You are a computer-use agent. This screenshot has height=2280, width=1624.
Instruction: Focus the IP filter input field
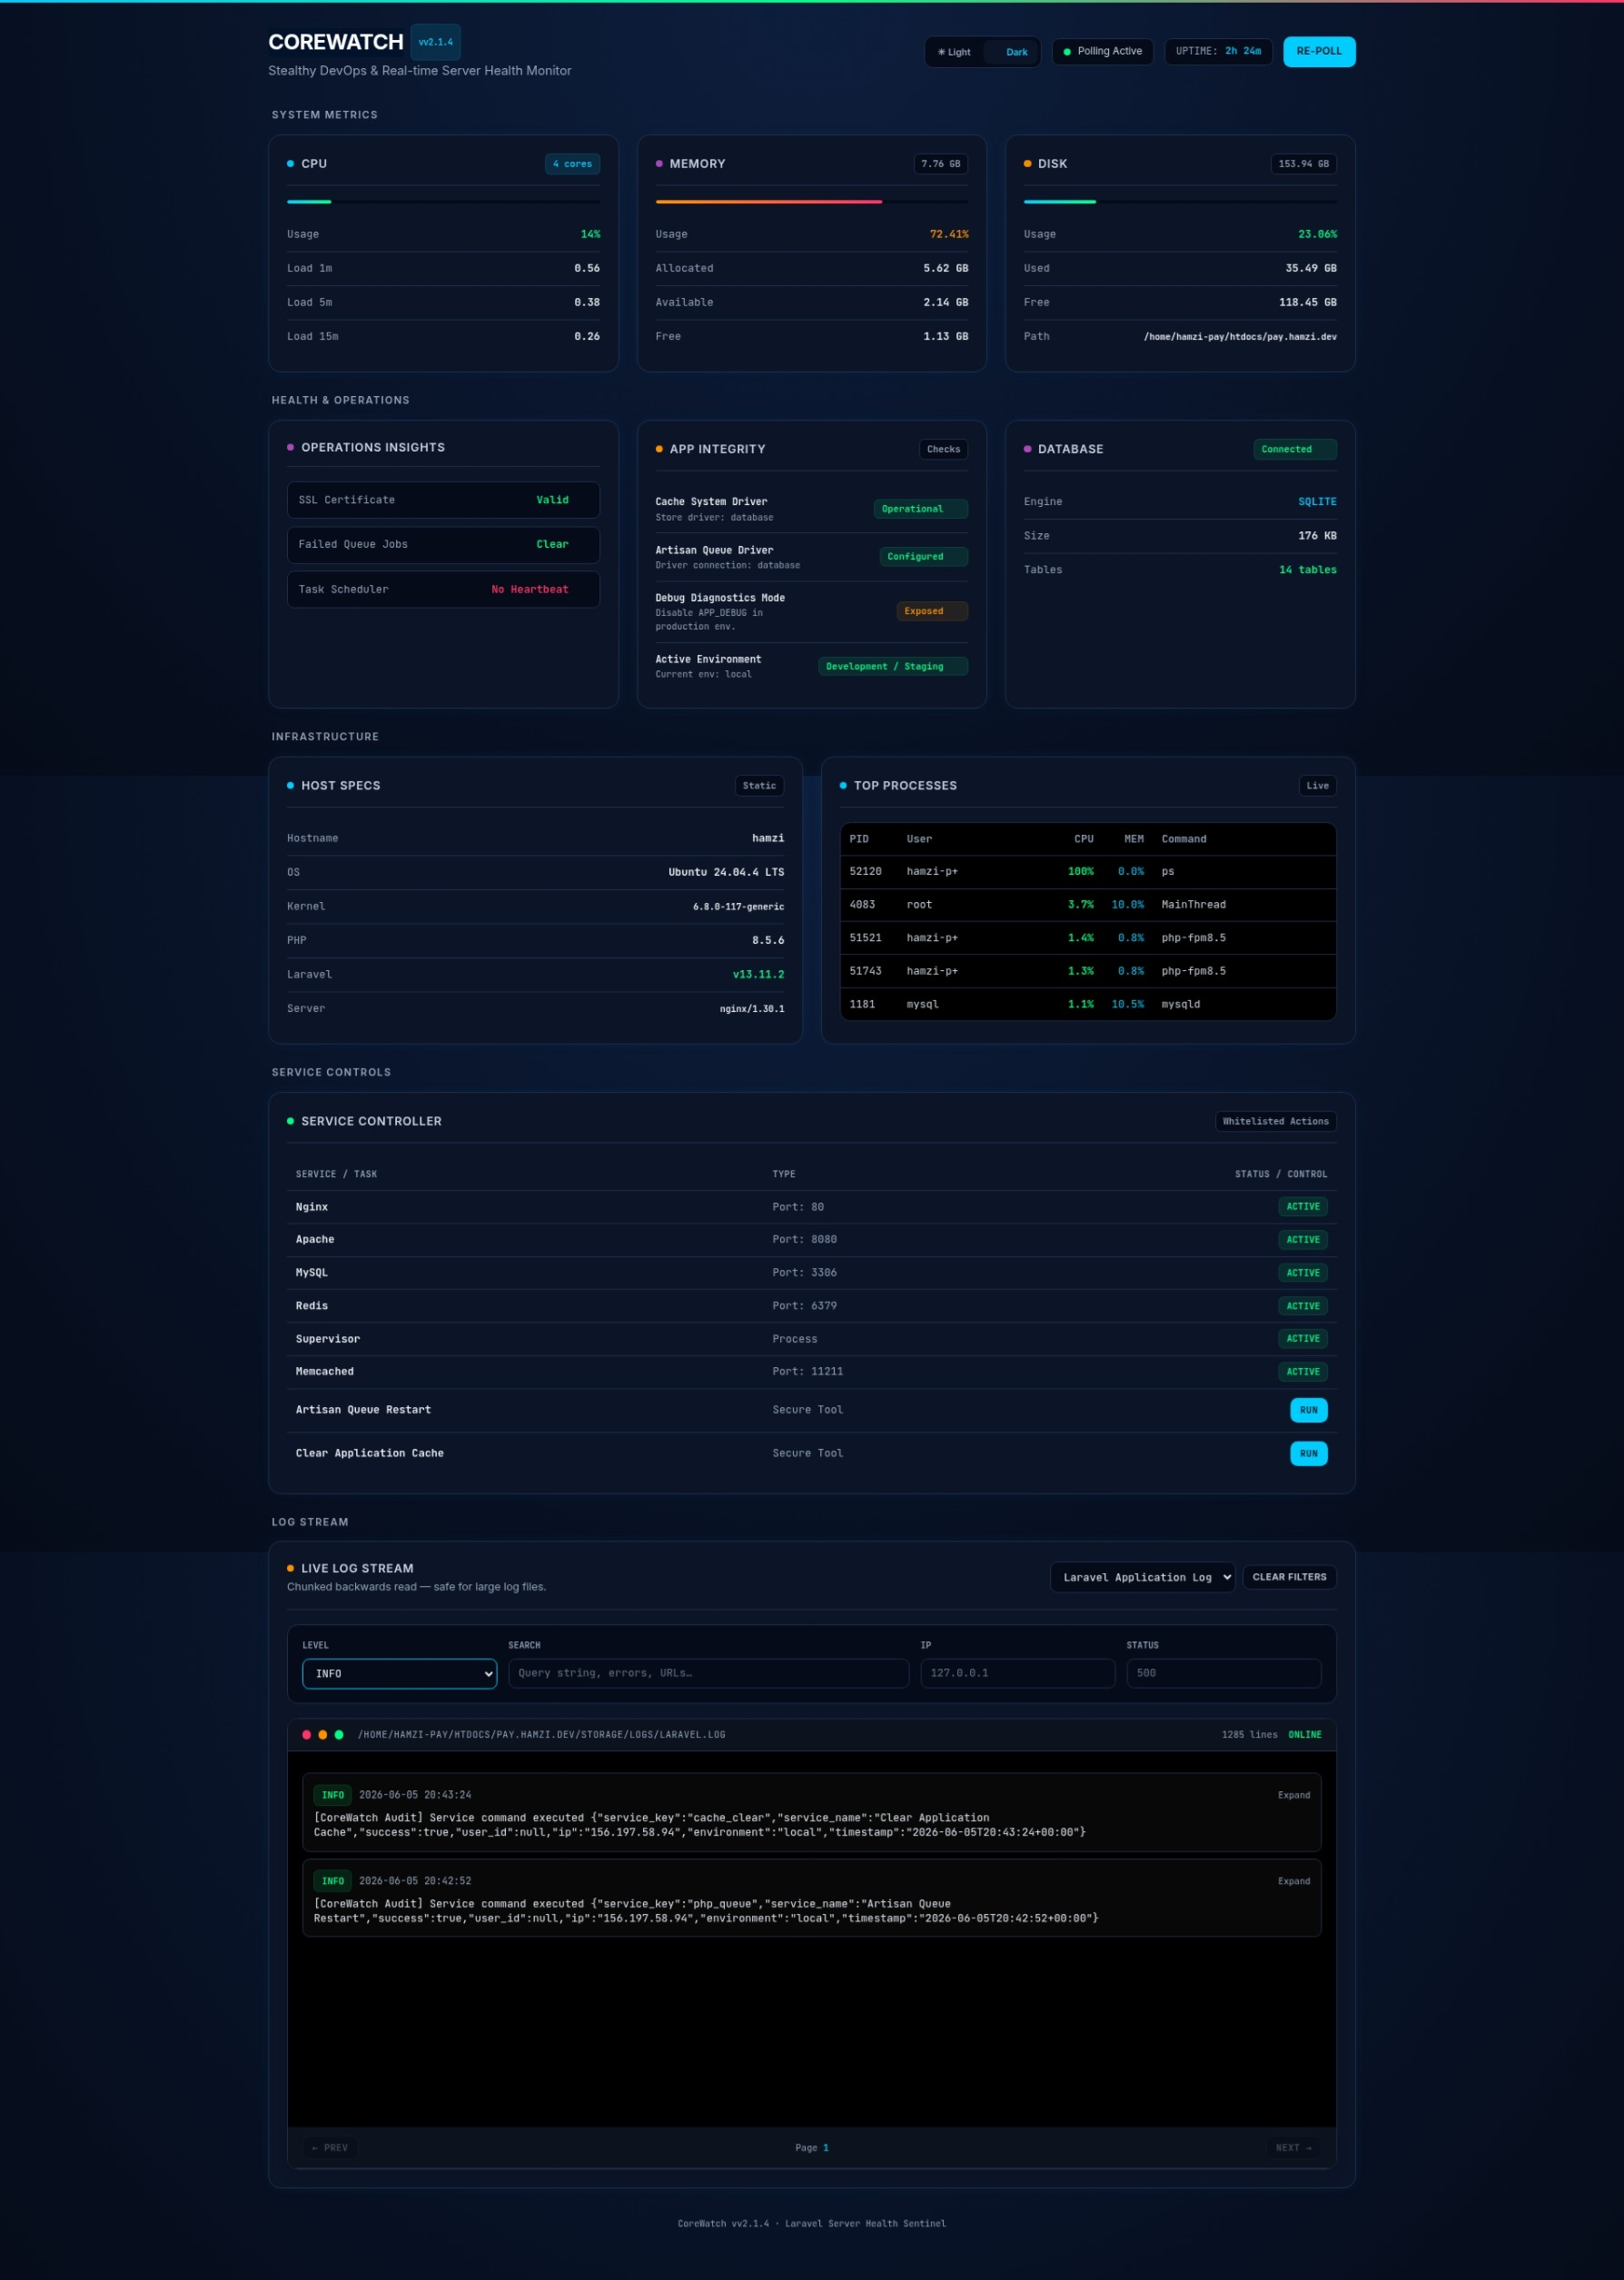pyautogui.click(x=1017, y=1673)
